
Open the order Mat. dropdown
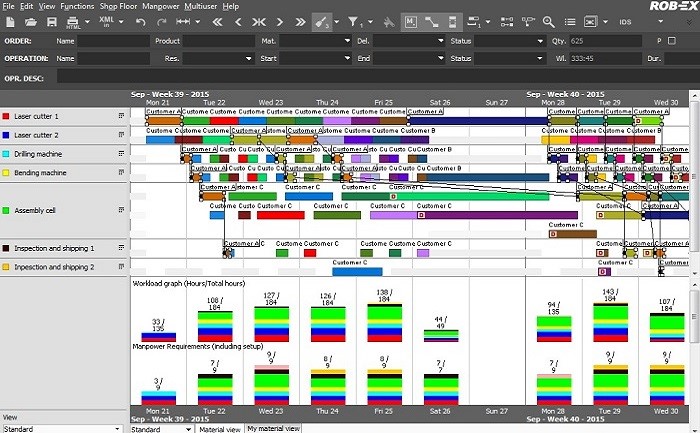tap(347, 41)
